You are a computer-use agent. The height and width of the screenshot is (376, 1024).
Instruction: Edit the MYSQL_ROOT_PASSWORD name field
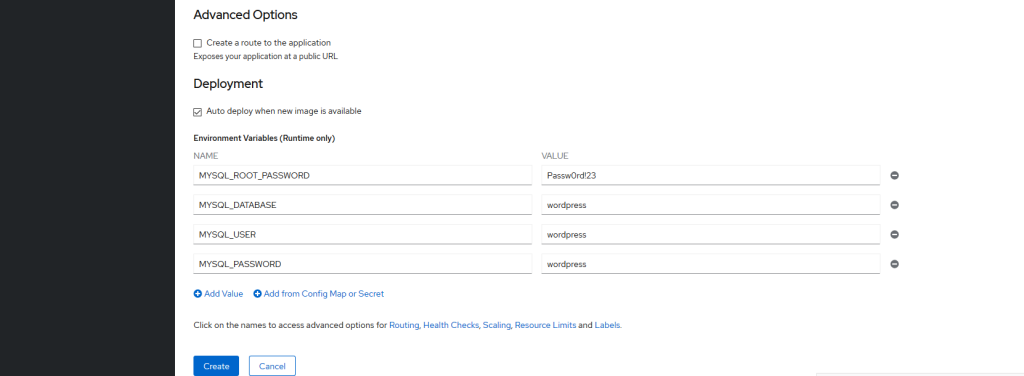[x=362, y=176]
